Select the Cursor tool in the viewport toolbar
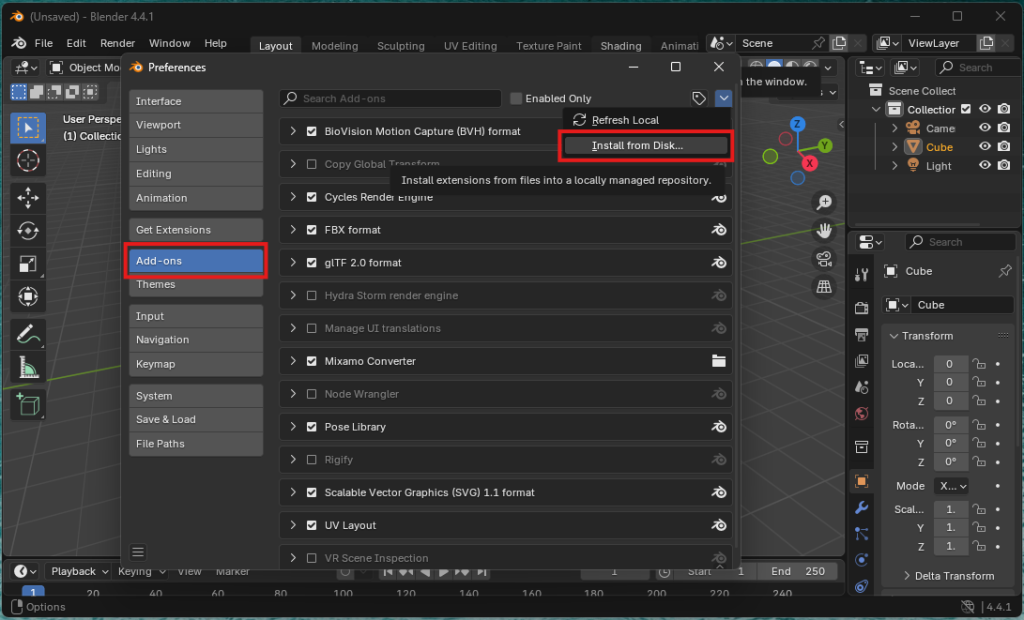Screen dimensions: 1024x620 click(x=27, y=161)
